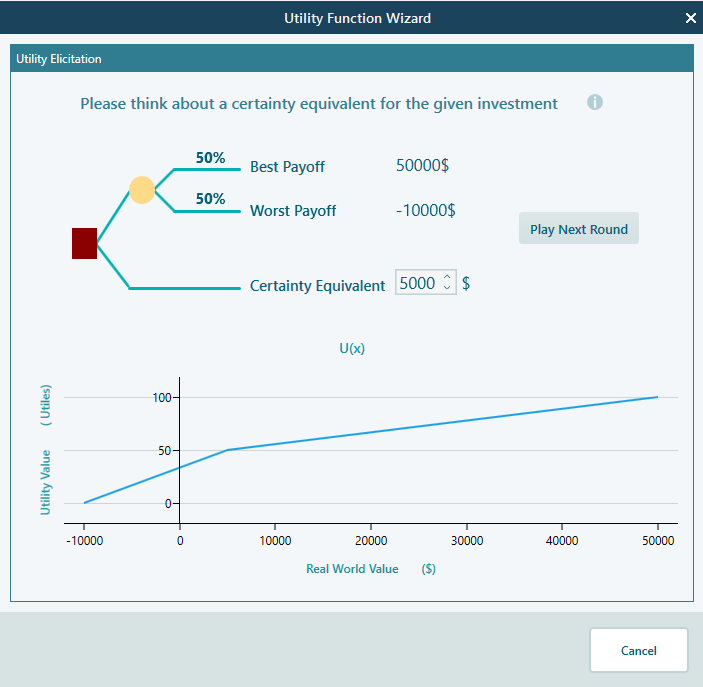This screenshot has width=703, height=687.
Task: Click the Utility Value axis label
Action: [46, 482]
